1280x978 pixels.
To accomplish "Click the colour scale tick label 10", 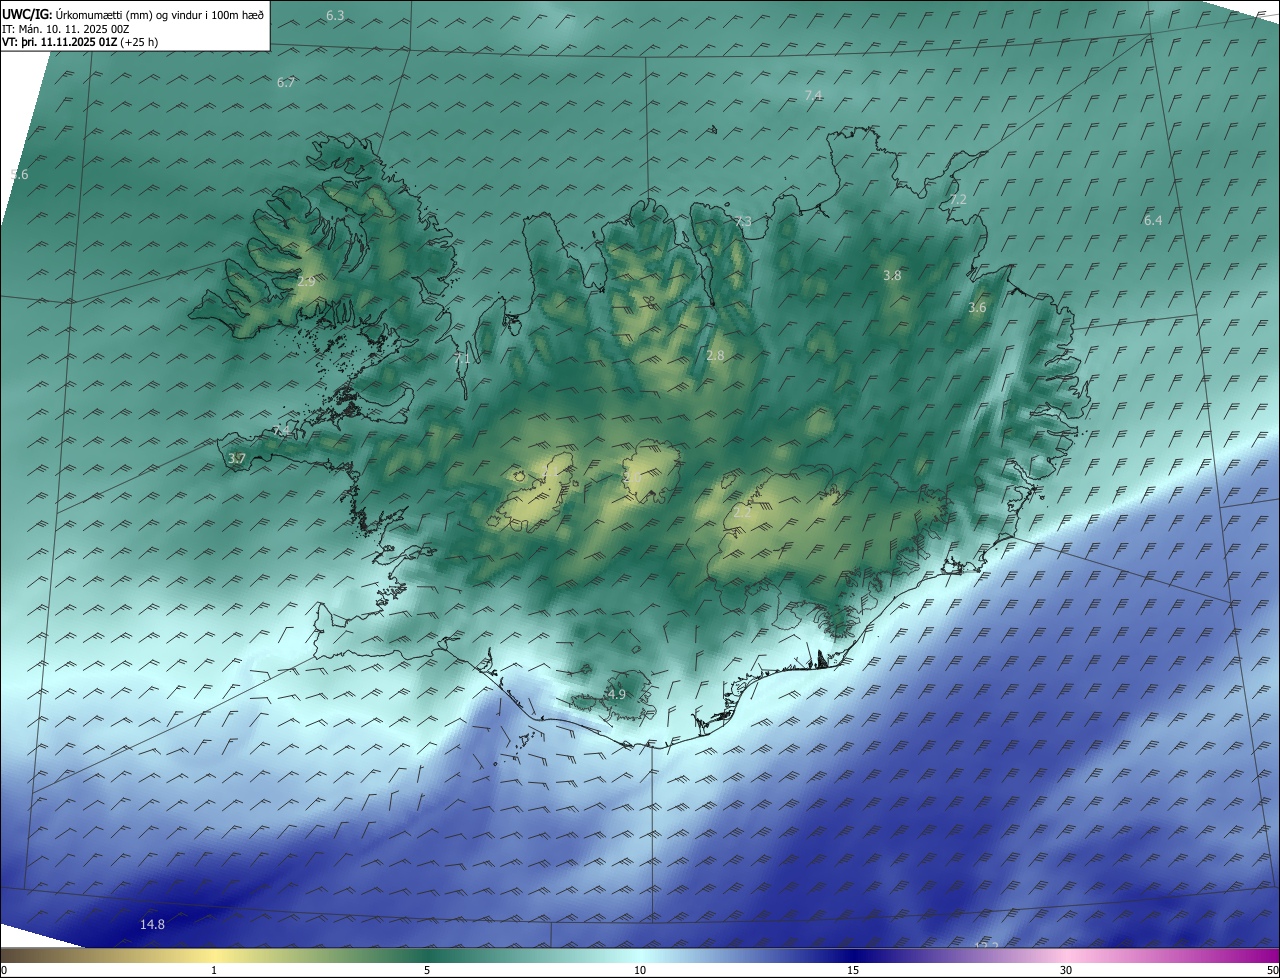I will 640,970.
